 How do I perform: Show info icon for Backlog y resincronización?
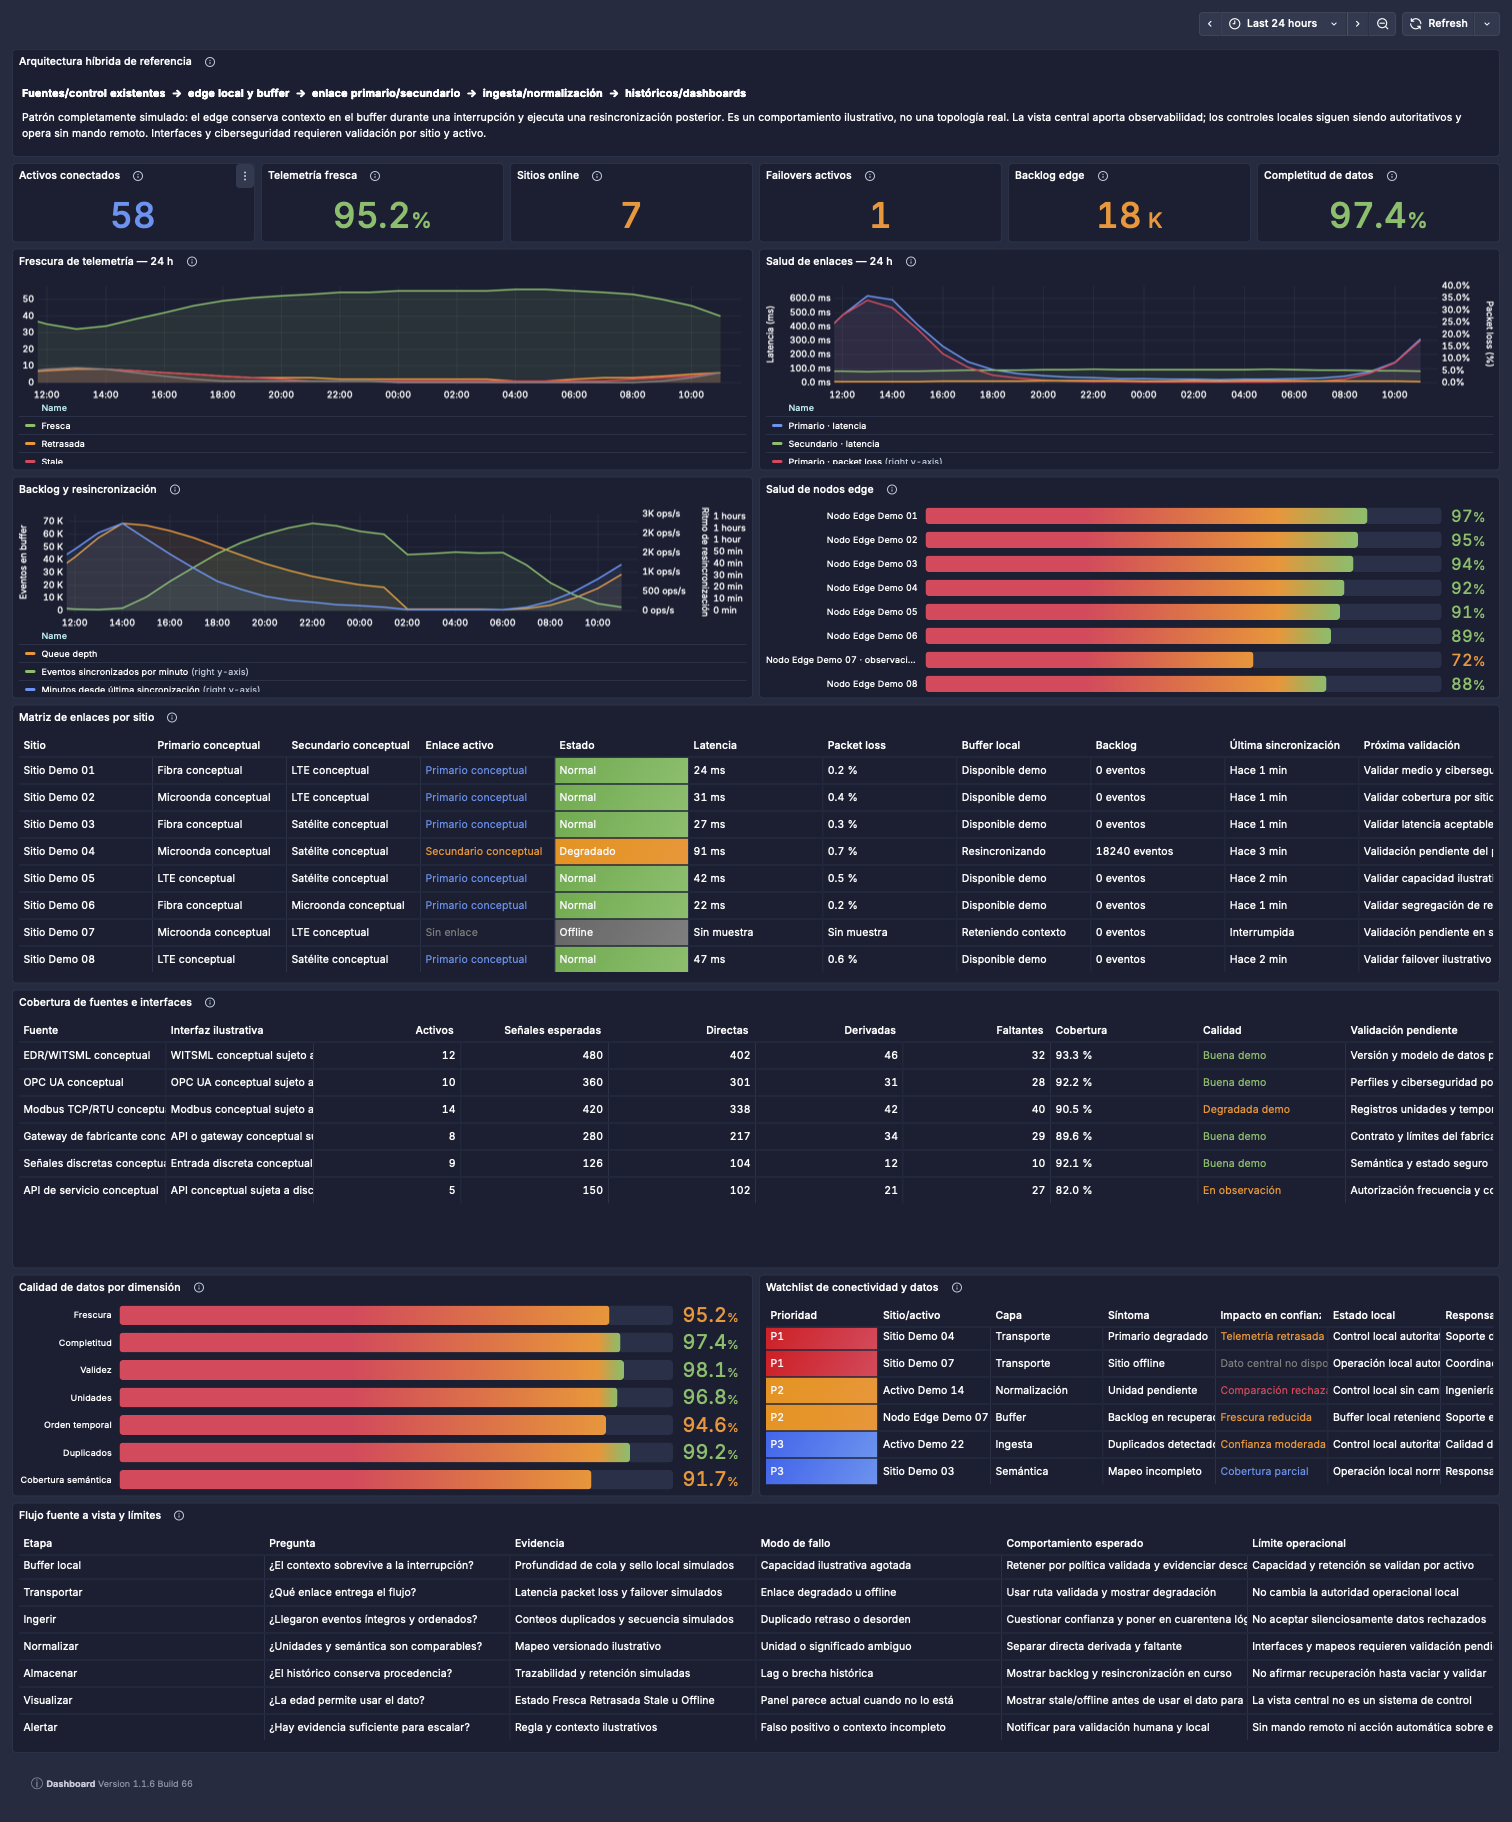tap(175, 490)
